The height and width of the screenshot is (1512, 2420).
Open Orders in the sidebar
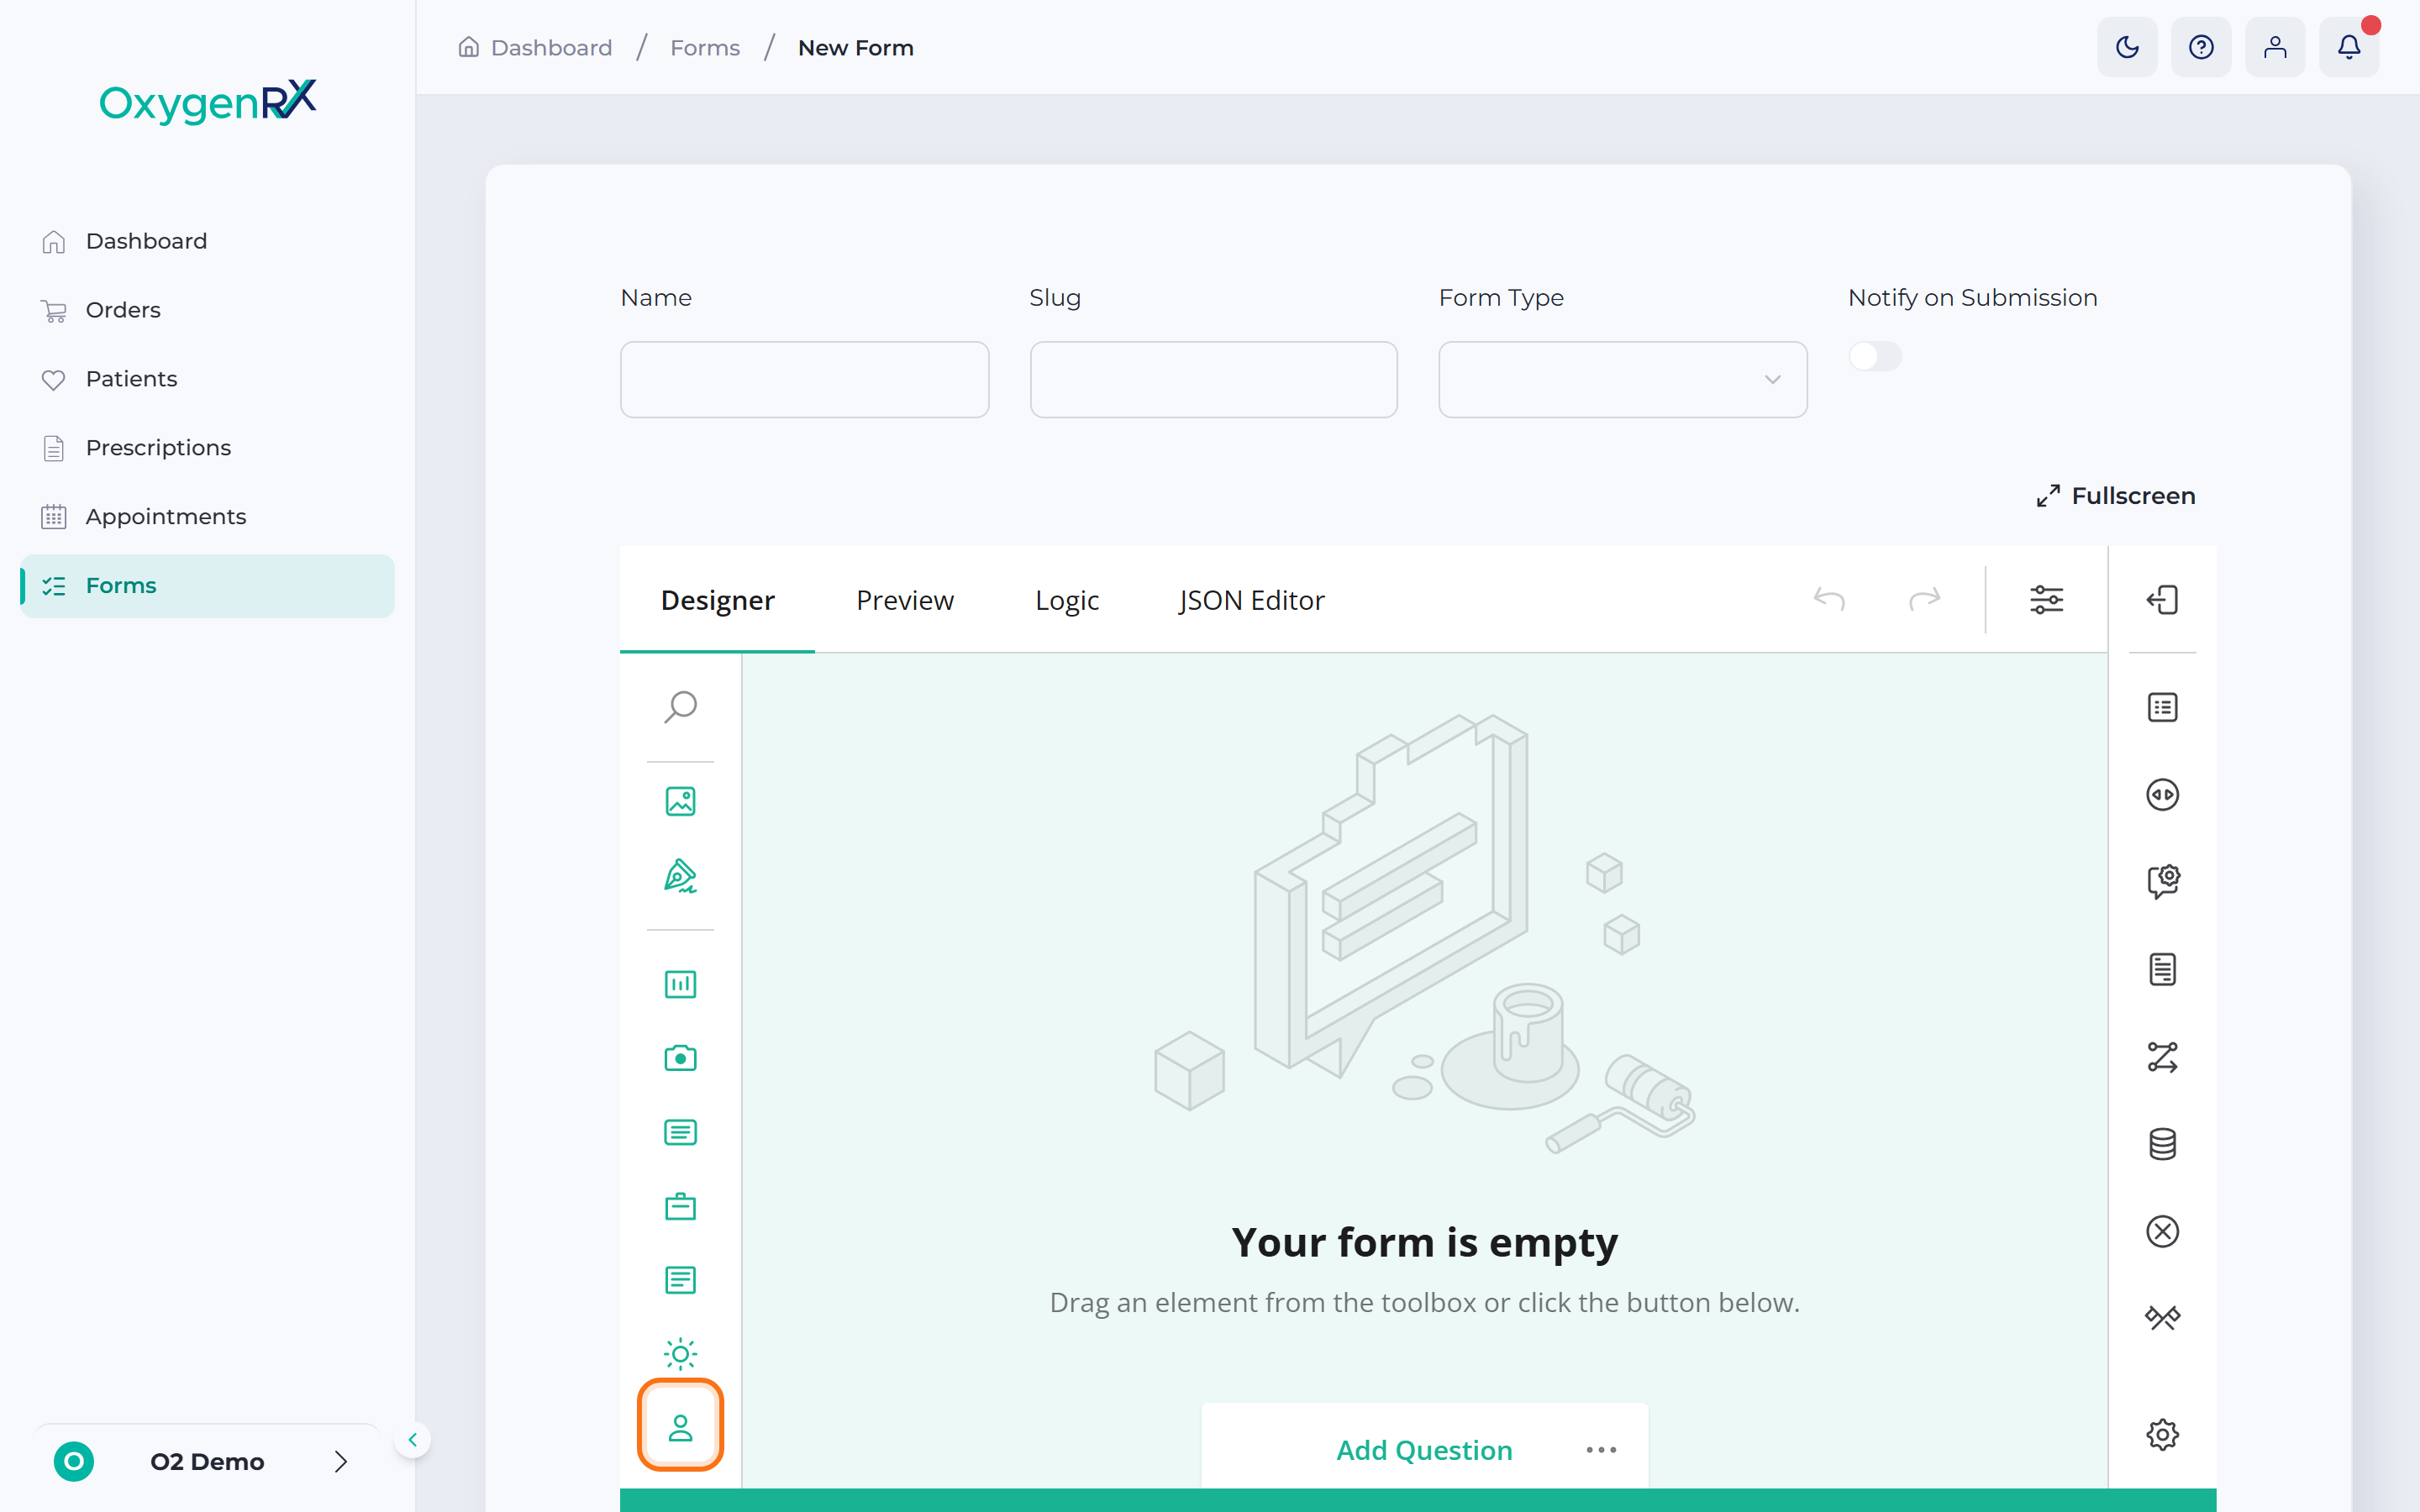click(x=207, y=310)
